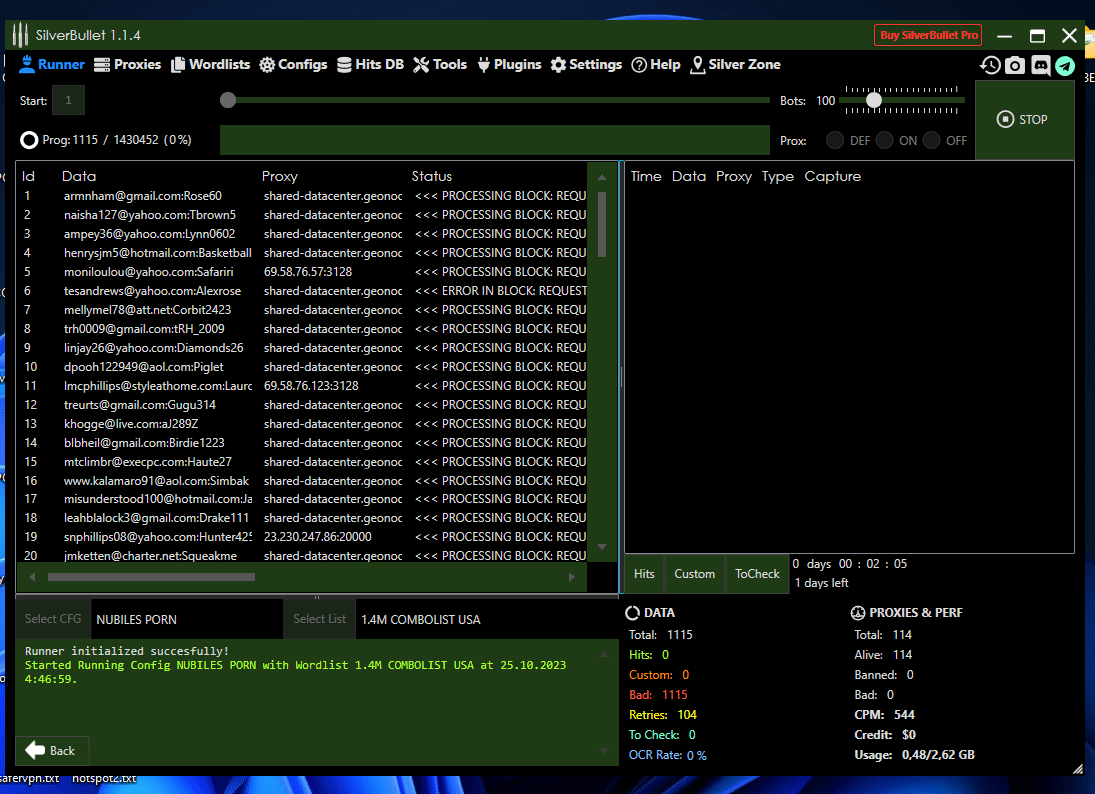
Task: Click the horizontal scrollbar thumb under data list
Action: click(151, 577)
